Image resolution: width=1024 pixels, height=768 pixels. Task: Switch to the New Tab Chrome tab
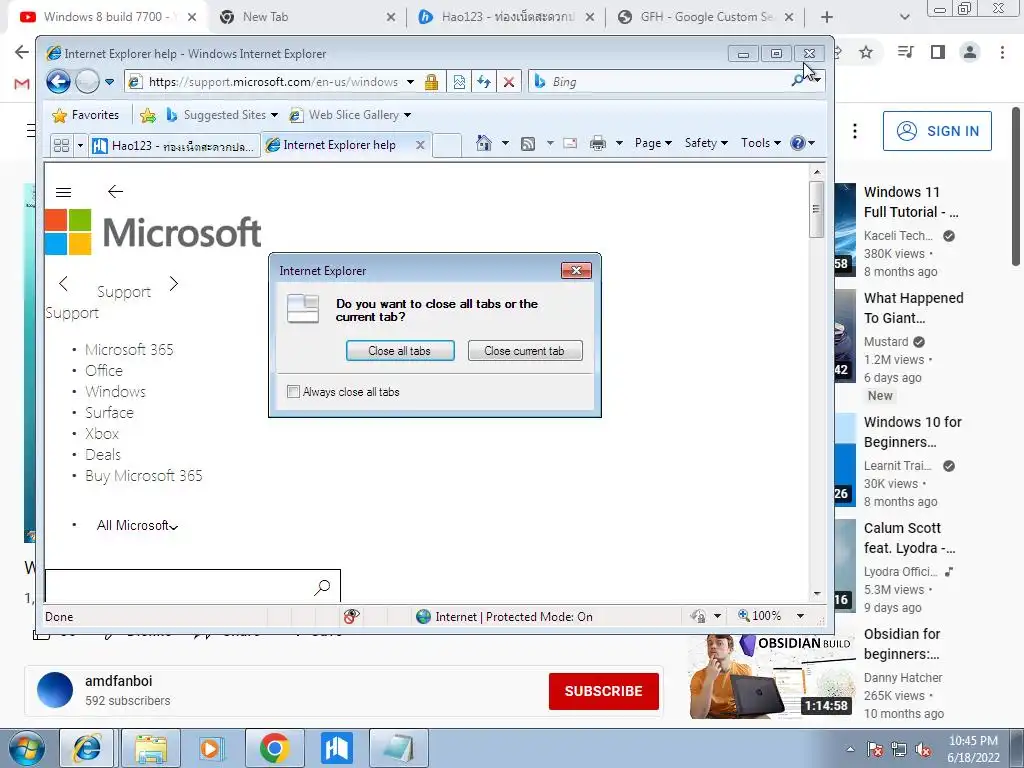point(307,17)
